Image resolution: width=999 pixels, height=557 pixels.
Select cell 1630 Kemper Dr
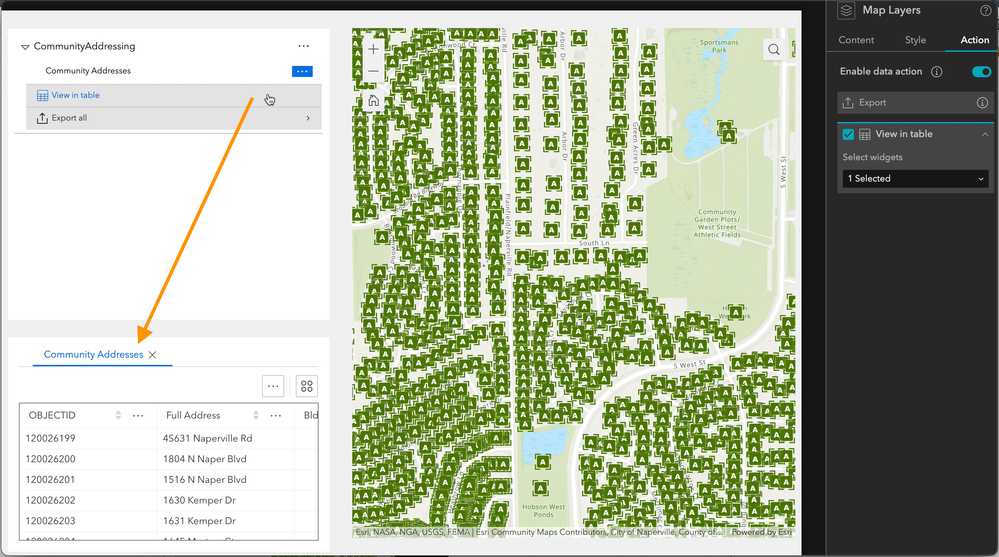(x=199, y=500)
